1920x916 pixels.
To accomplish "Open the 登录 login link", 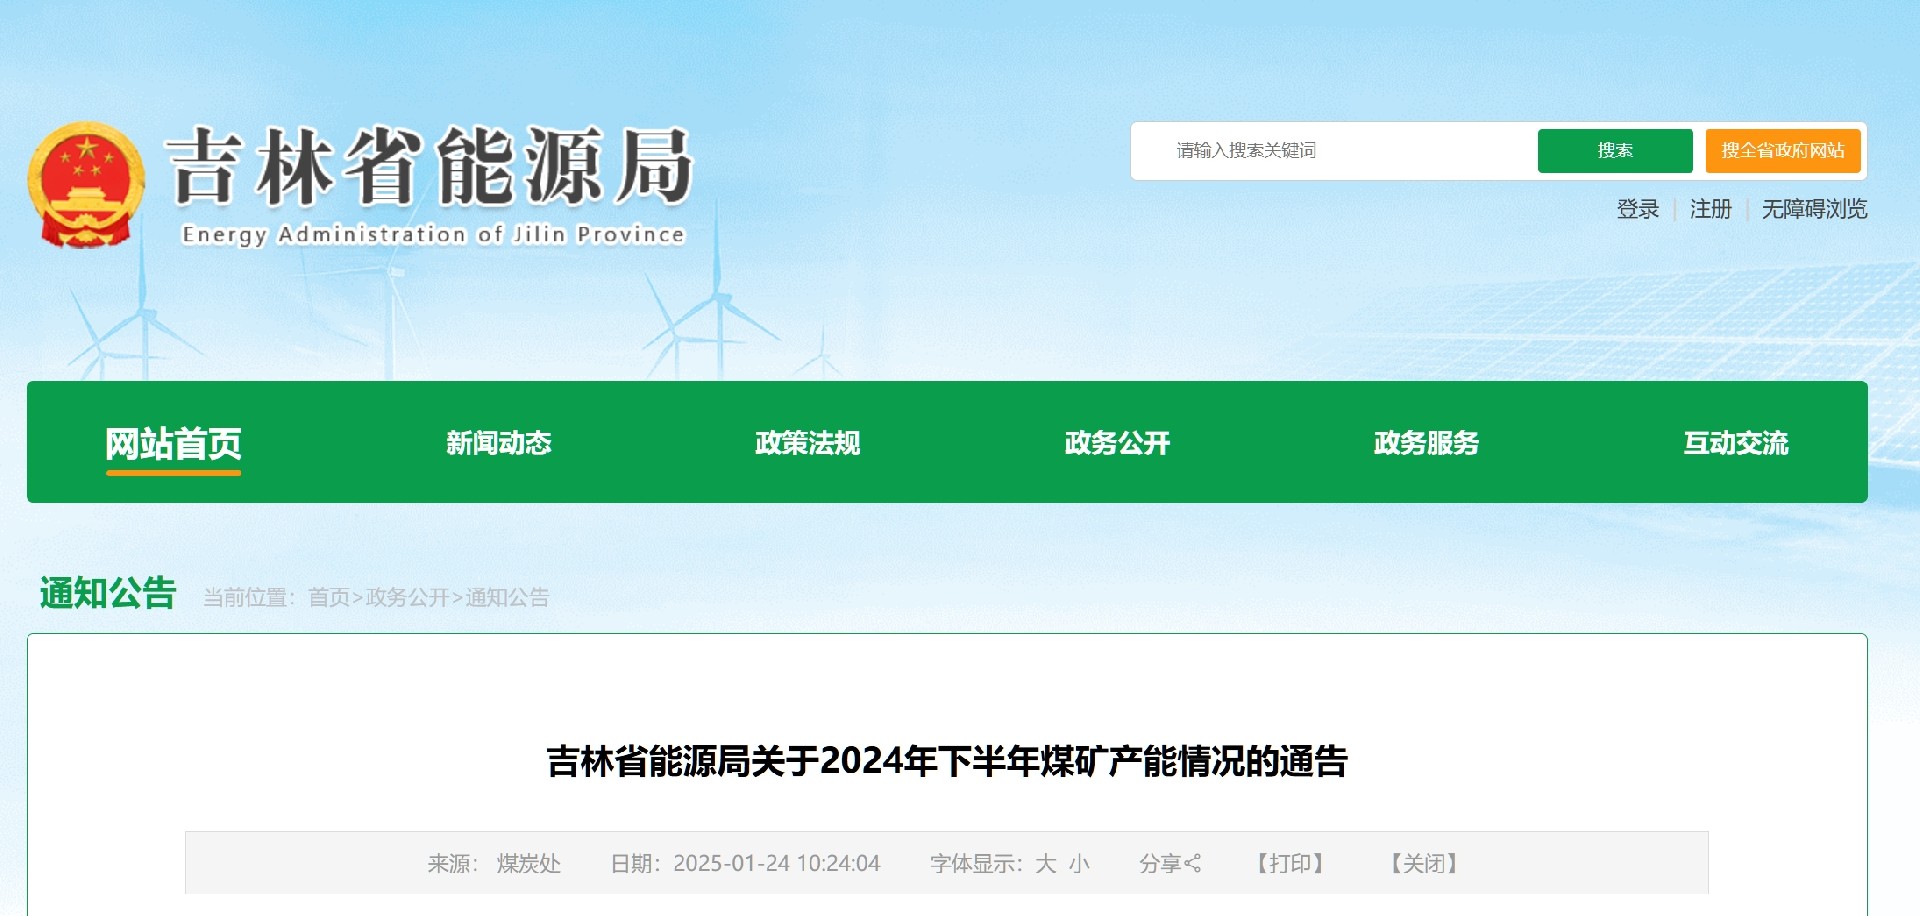I will [x=1637, y=209].
